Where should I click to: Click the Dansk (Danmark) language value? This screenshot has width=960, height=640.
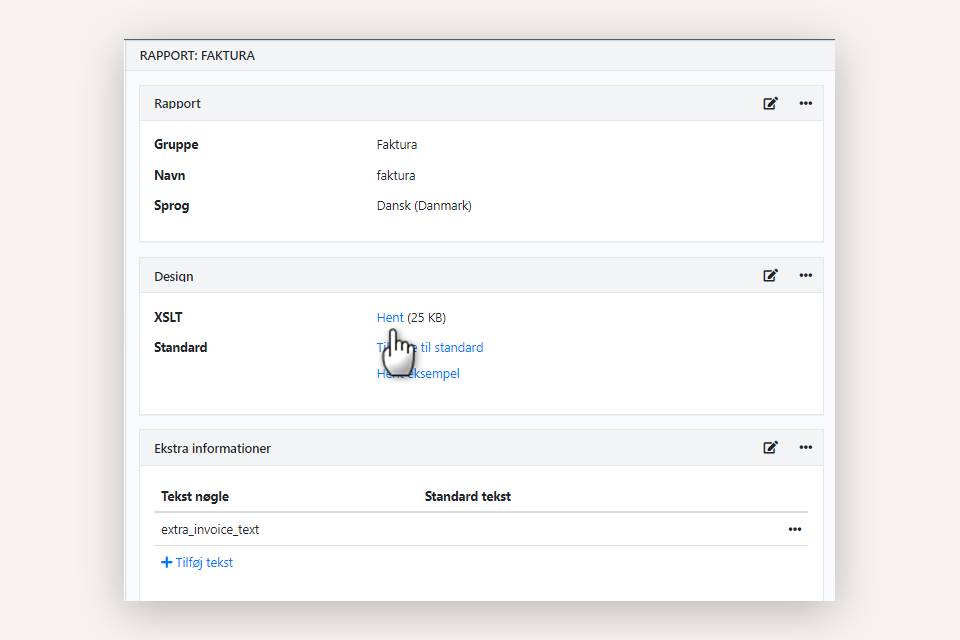[x=423, y=206]
